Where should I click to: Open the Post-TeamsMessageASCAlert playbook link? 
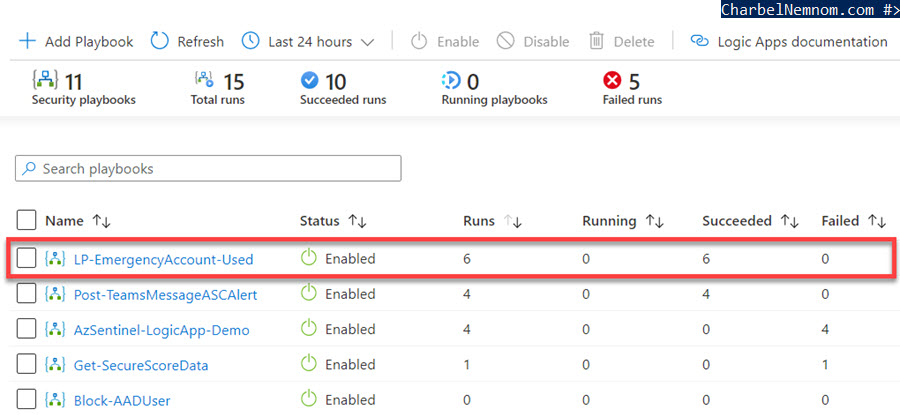click(165, 295)
